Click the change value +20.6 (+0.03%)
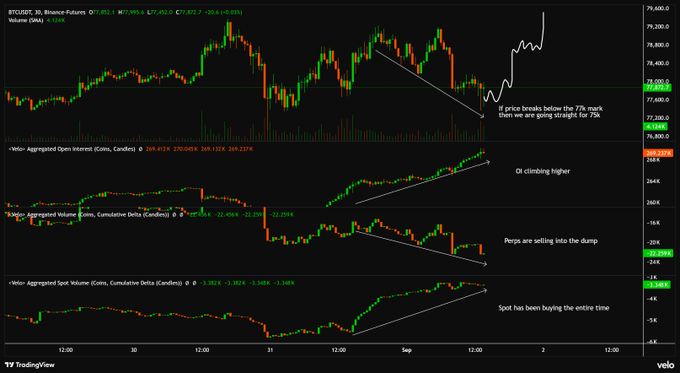 tap(223, 12)
